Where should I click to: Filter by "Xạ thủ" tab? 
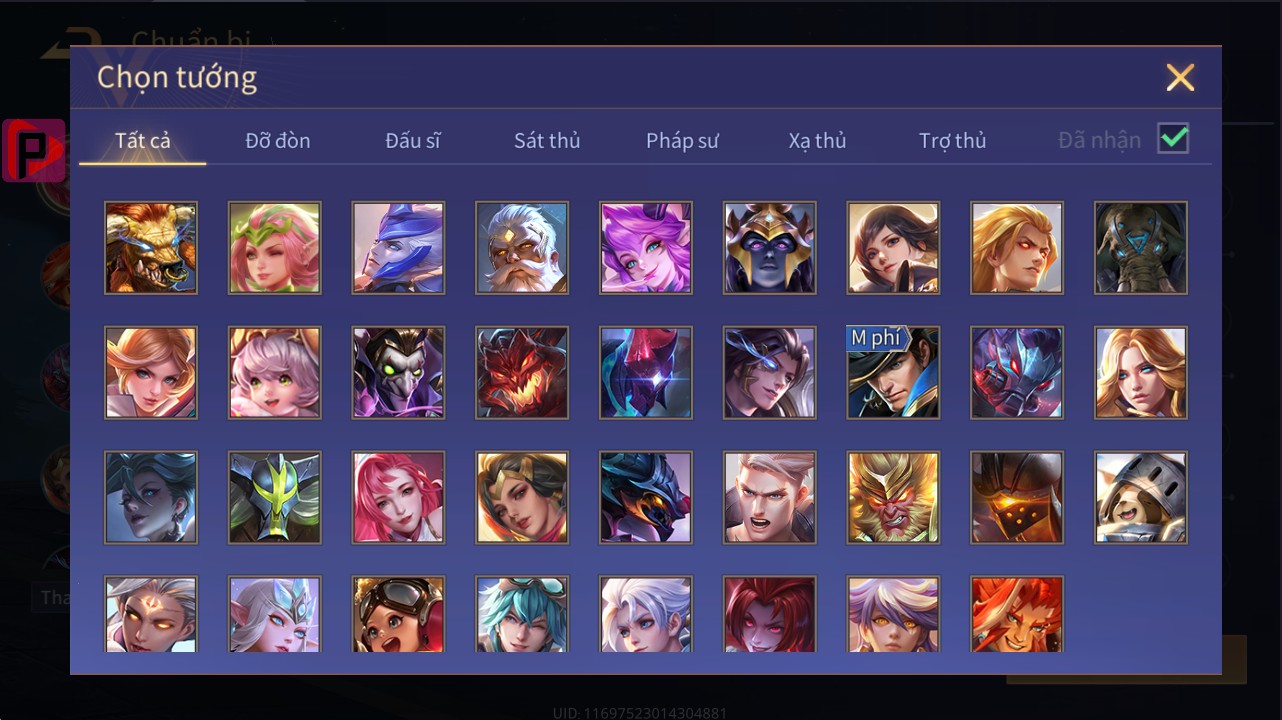click(x=817, y=141)
